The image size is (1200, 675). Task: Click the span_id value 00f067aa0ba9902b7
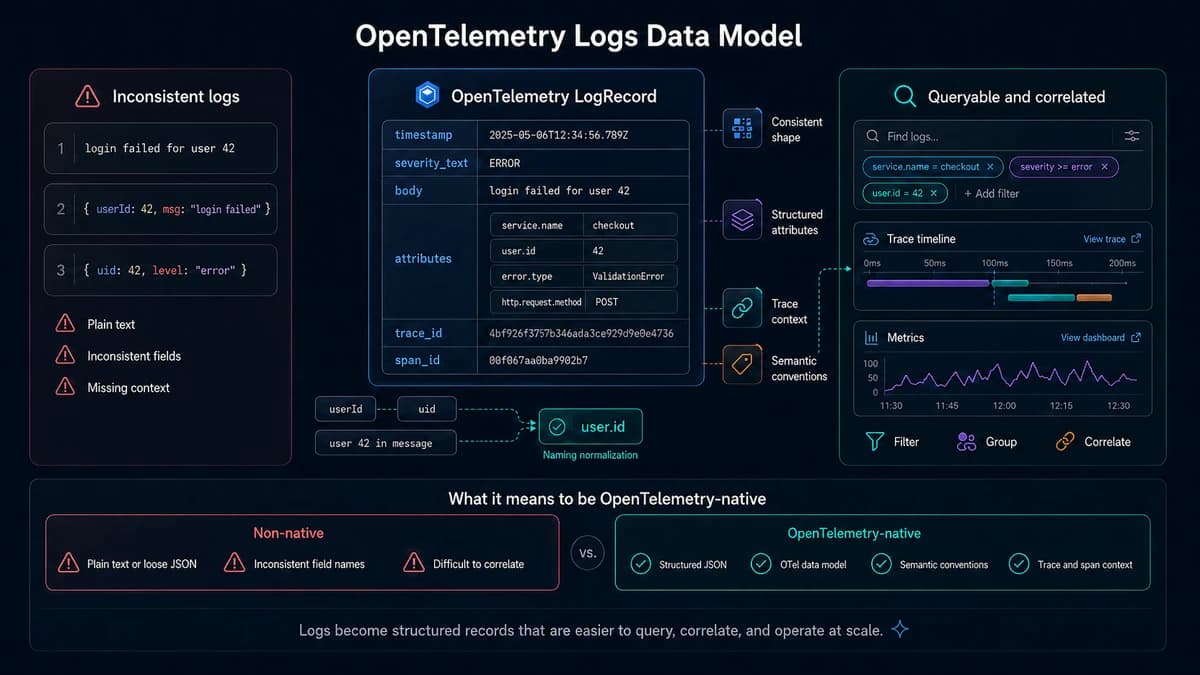click(538, 360)
